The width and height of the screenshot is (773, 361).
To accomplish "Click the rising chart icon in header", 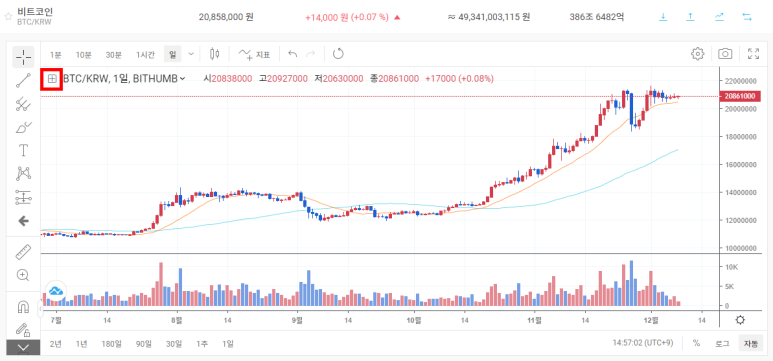I will (x=719, y=17).
